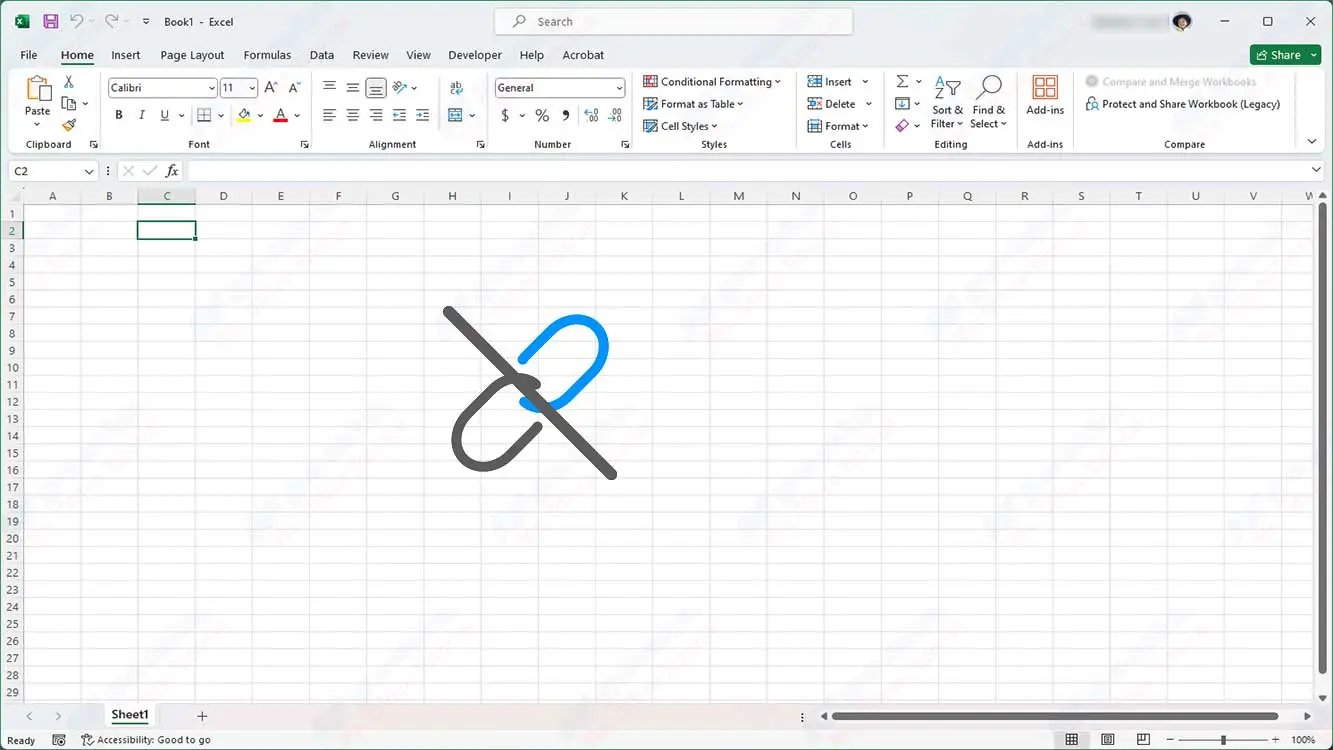1333x750 pixels.
Task: Click the AutoSum sigma icon
Action: (902, 82)
